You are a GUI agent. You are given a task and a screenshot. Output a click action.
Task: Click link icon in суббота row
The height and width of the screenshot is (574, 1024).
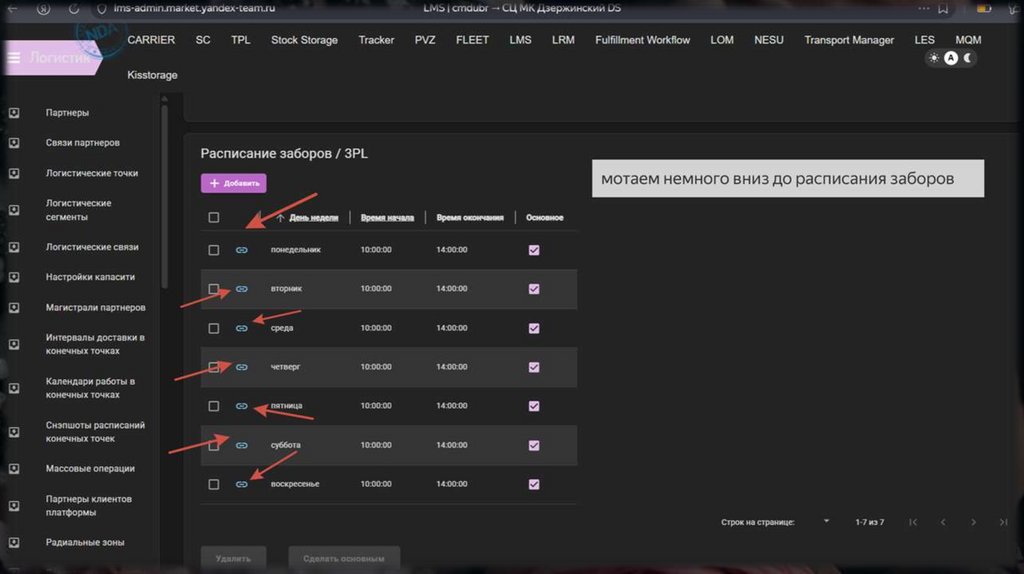tap(242, 445)
